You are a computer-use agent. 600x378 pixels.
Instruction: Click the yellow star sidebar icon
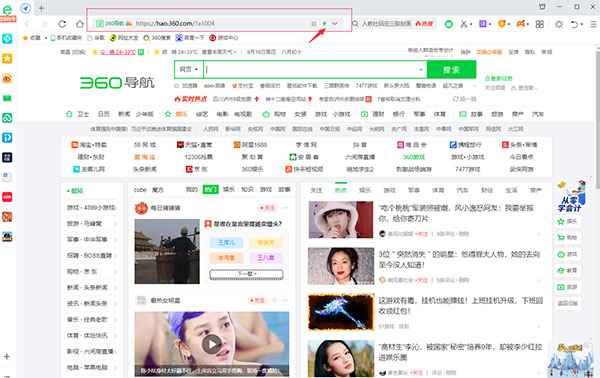(7, 59)
